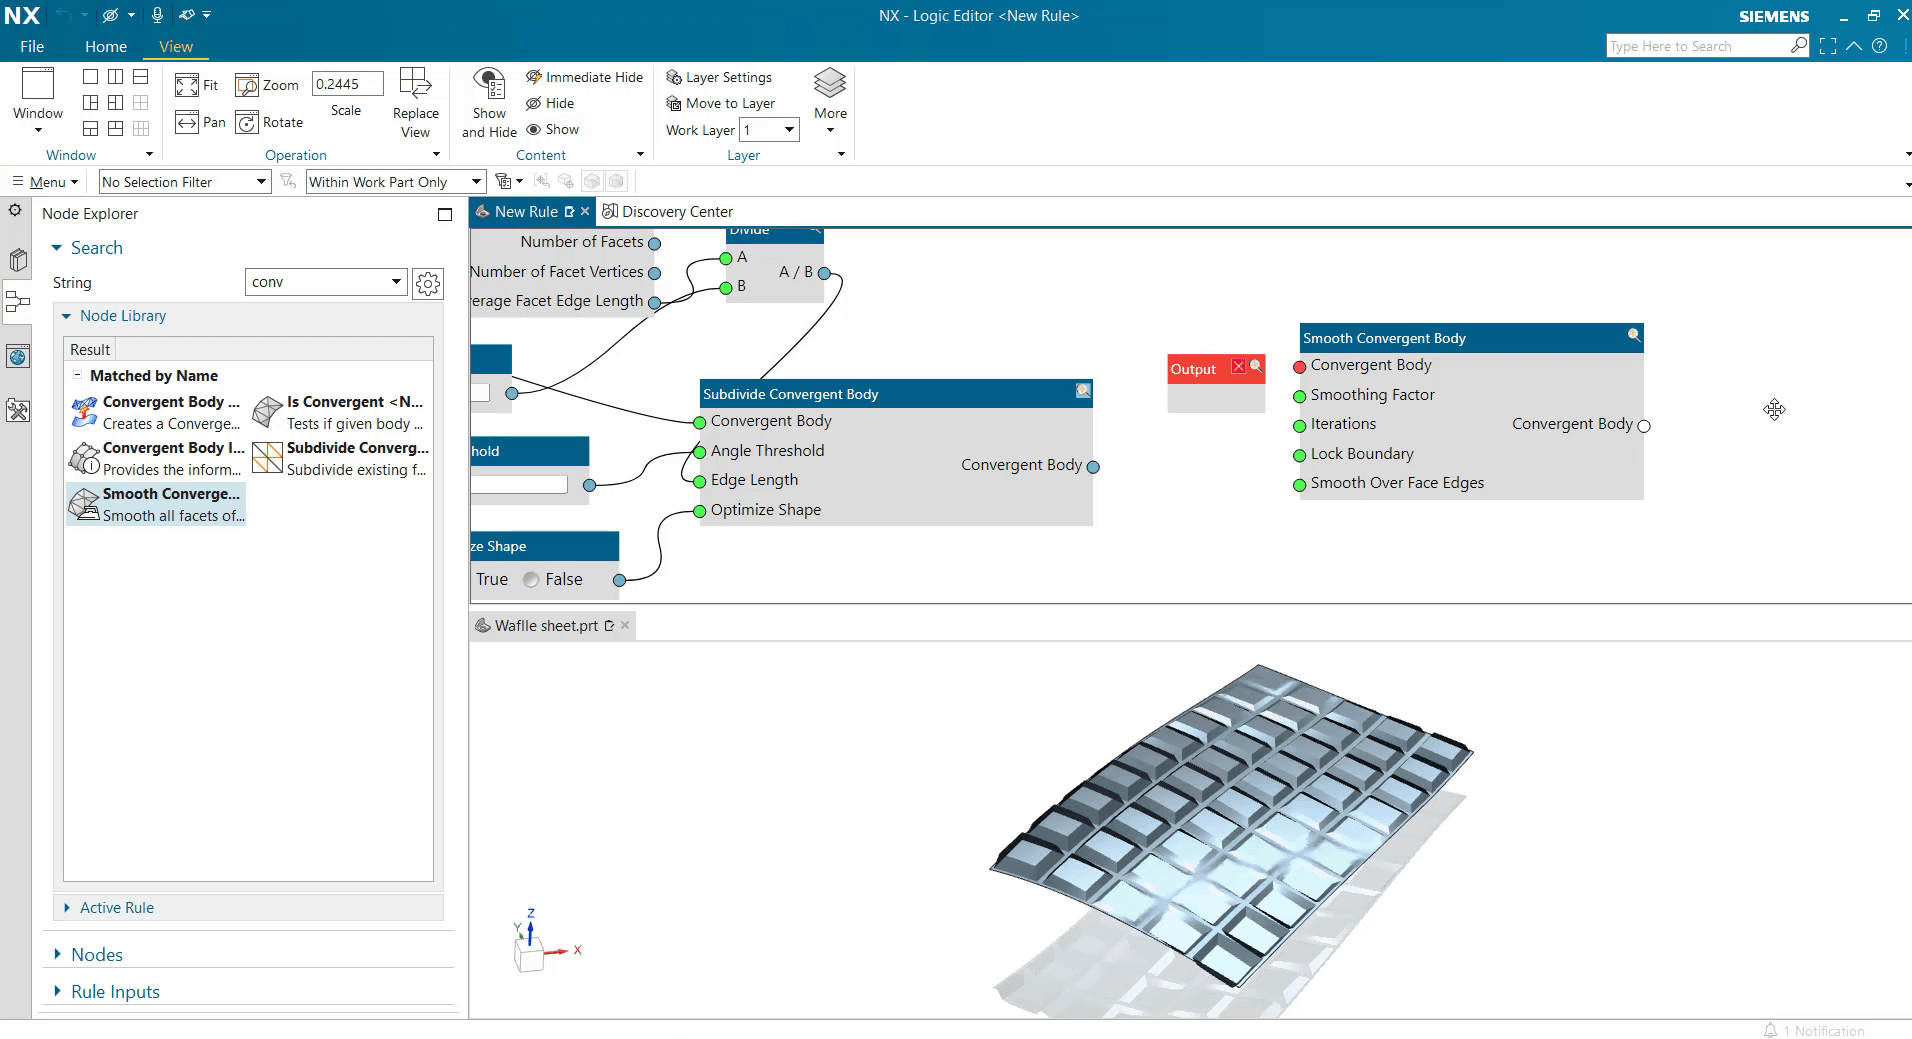Open the search string gear settings button

(x=428, y=283)
